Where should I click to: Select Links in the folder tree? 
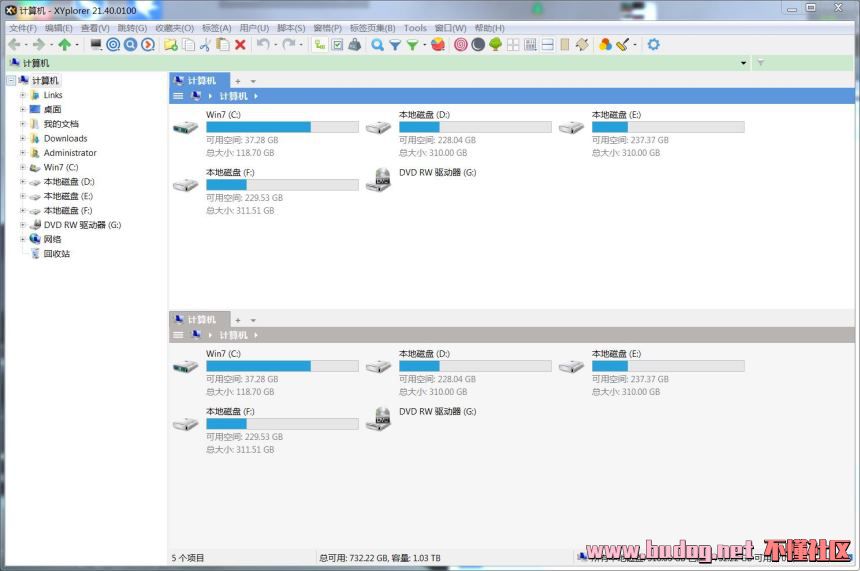pos(53,95)
